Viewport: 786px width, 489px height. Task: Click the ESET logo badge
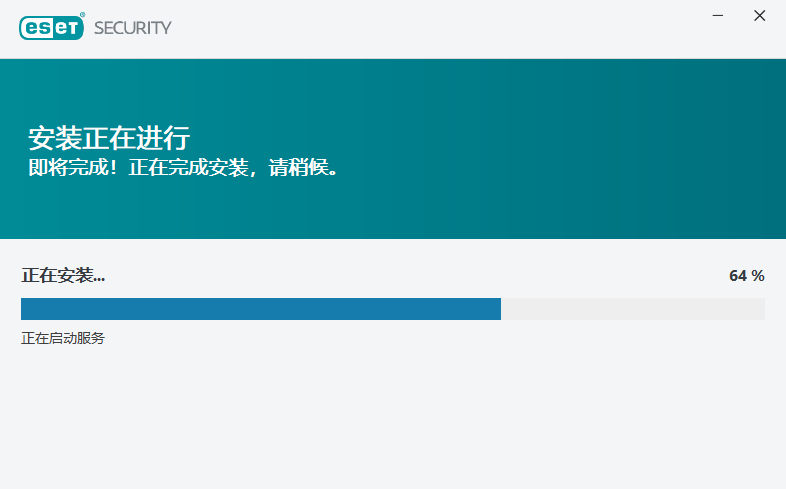(52, 28)
